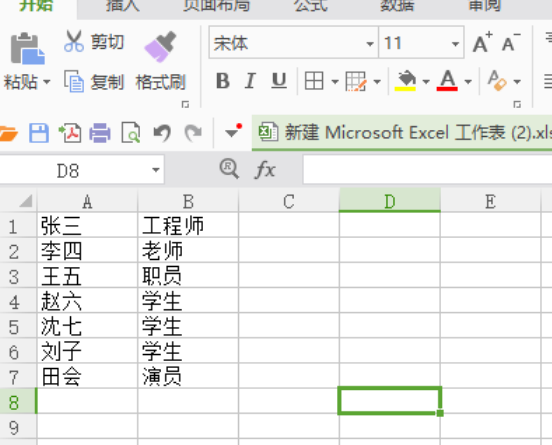
Task: Select cell containing 田会
Action: (x=87, y=376)
